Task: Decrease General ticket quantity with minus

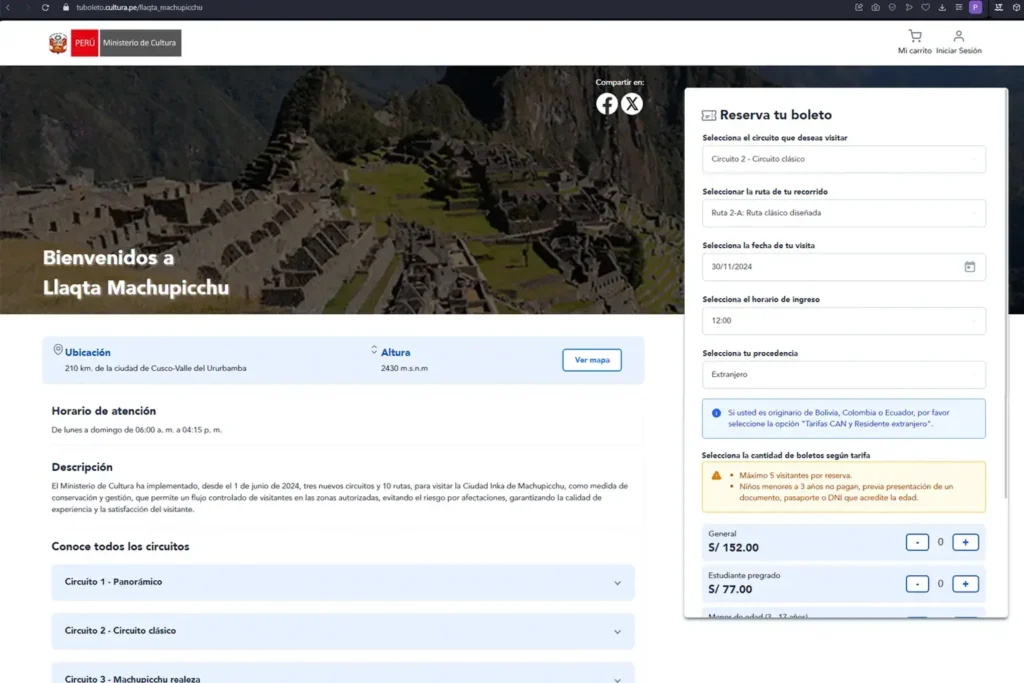Action: [917, 542]
